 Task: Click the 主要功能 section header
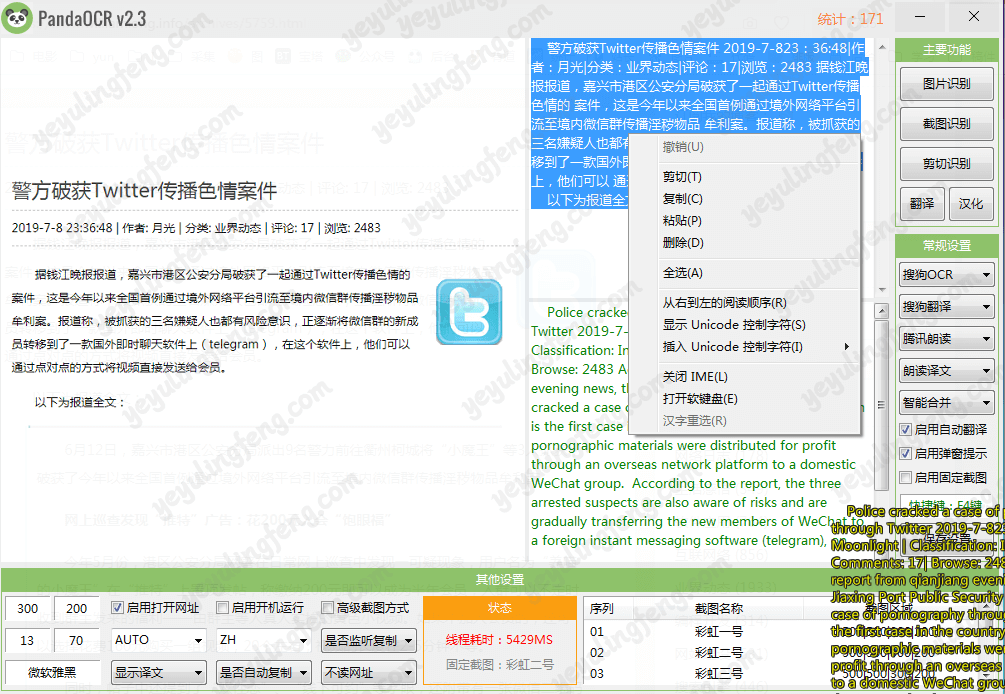coord(947,49)
